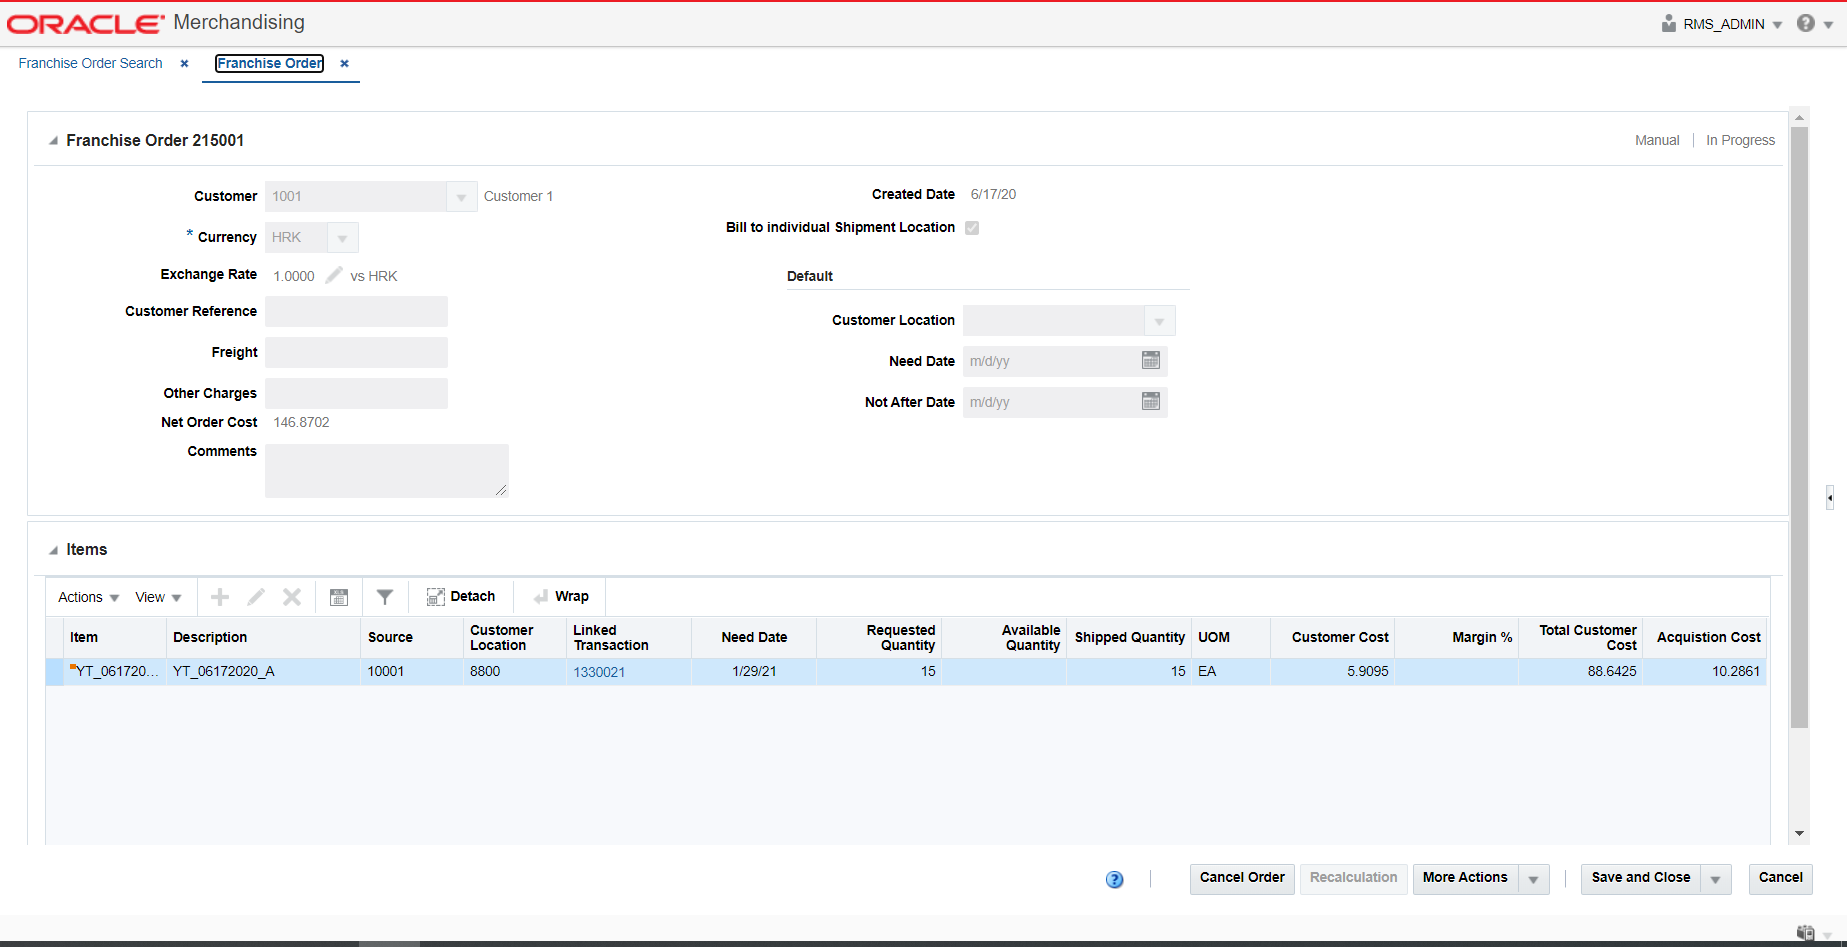Click the vertical scrollbar up arrow

[1800, 117]
